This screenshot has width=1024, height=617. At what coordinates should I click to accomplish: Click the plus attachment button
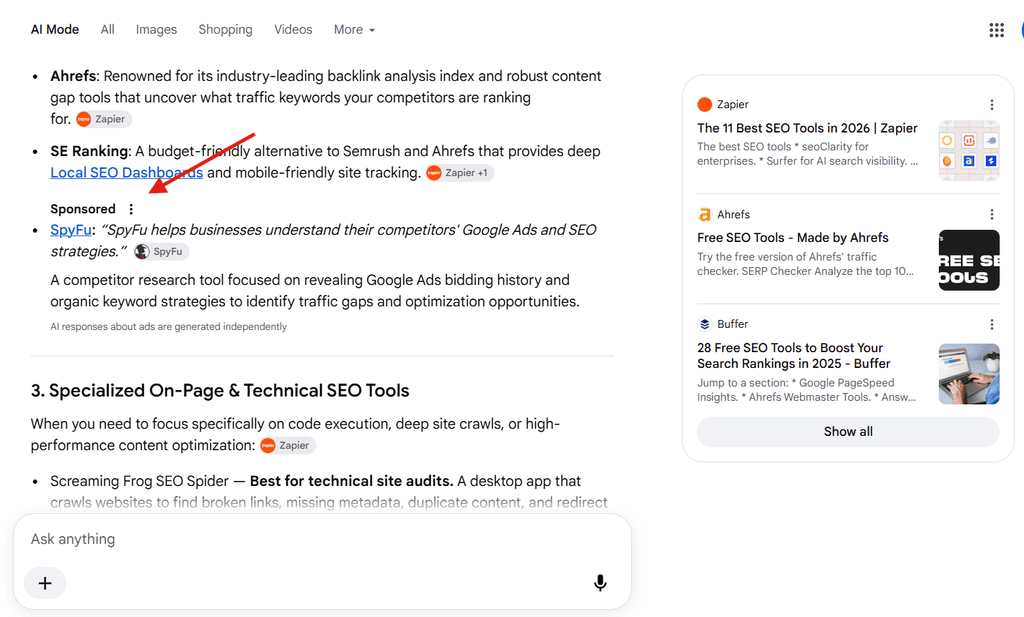click(x=45, y=583)
